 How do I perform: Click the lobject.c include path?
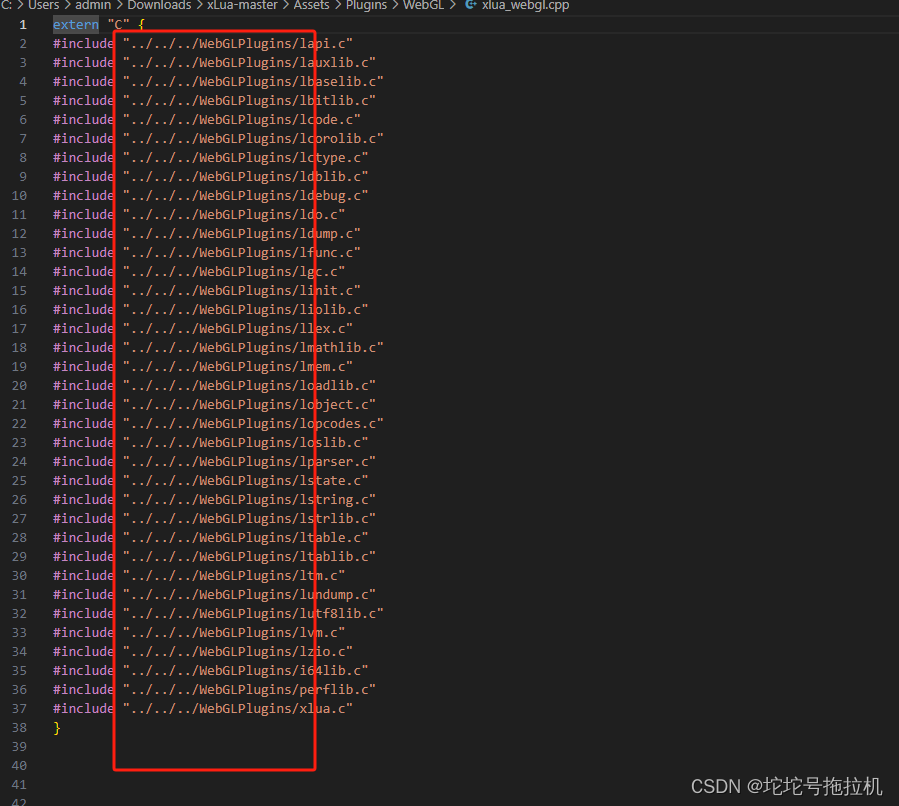pyautogui.click(x=249, y=405)
